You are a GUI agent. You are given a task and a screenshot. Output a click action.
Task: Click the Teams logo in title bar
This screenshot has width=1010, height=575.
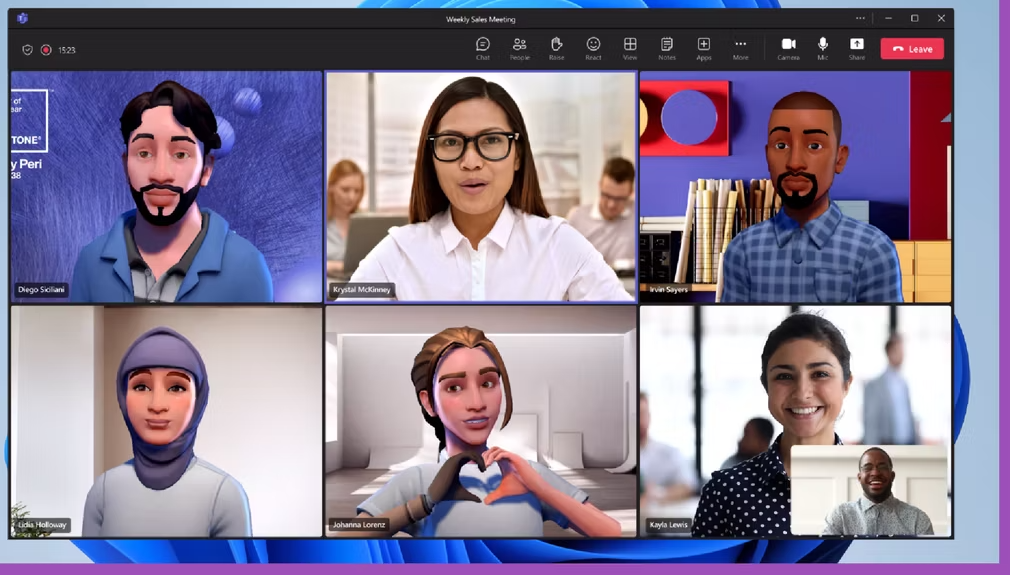coord(23,18)
